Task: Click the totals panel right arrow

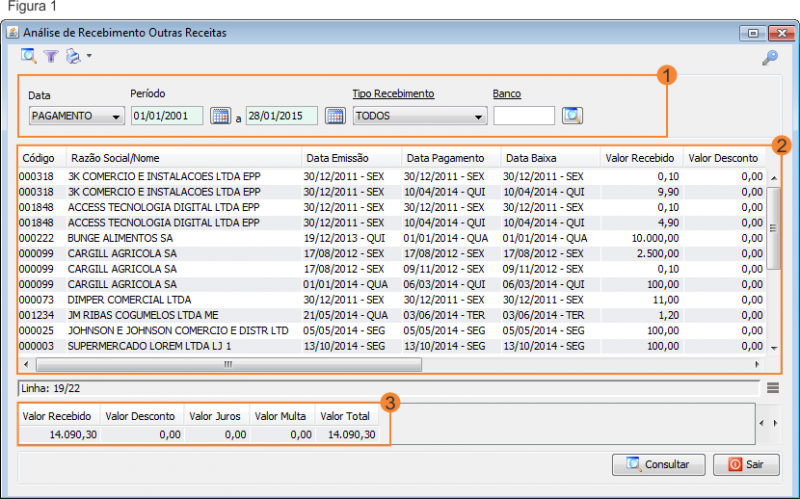Action: tap(775, 423)
